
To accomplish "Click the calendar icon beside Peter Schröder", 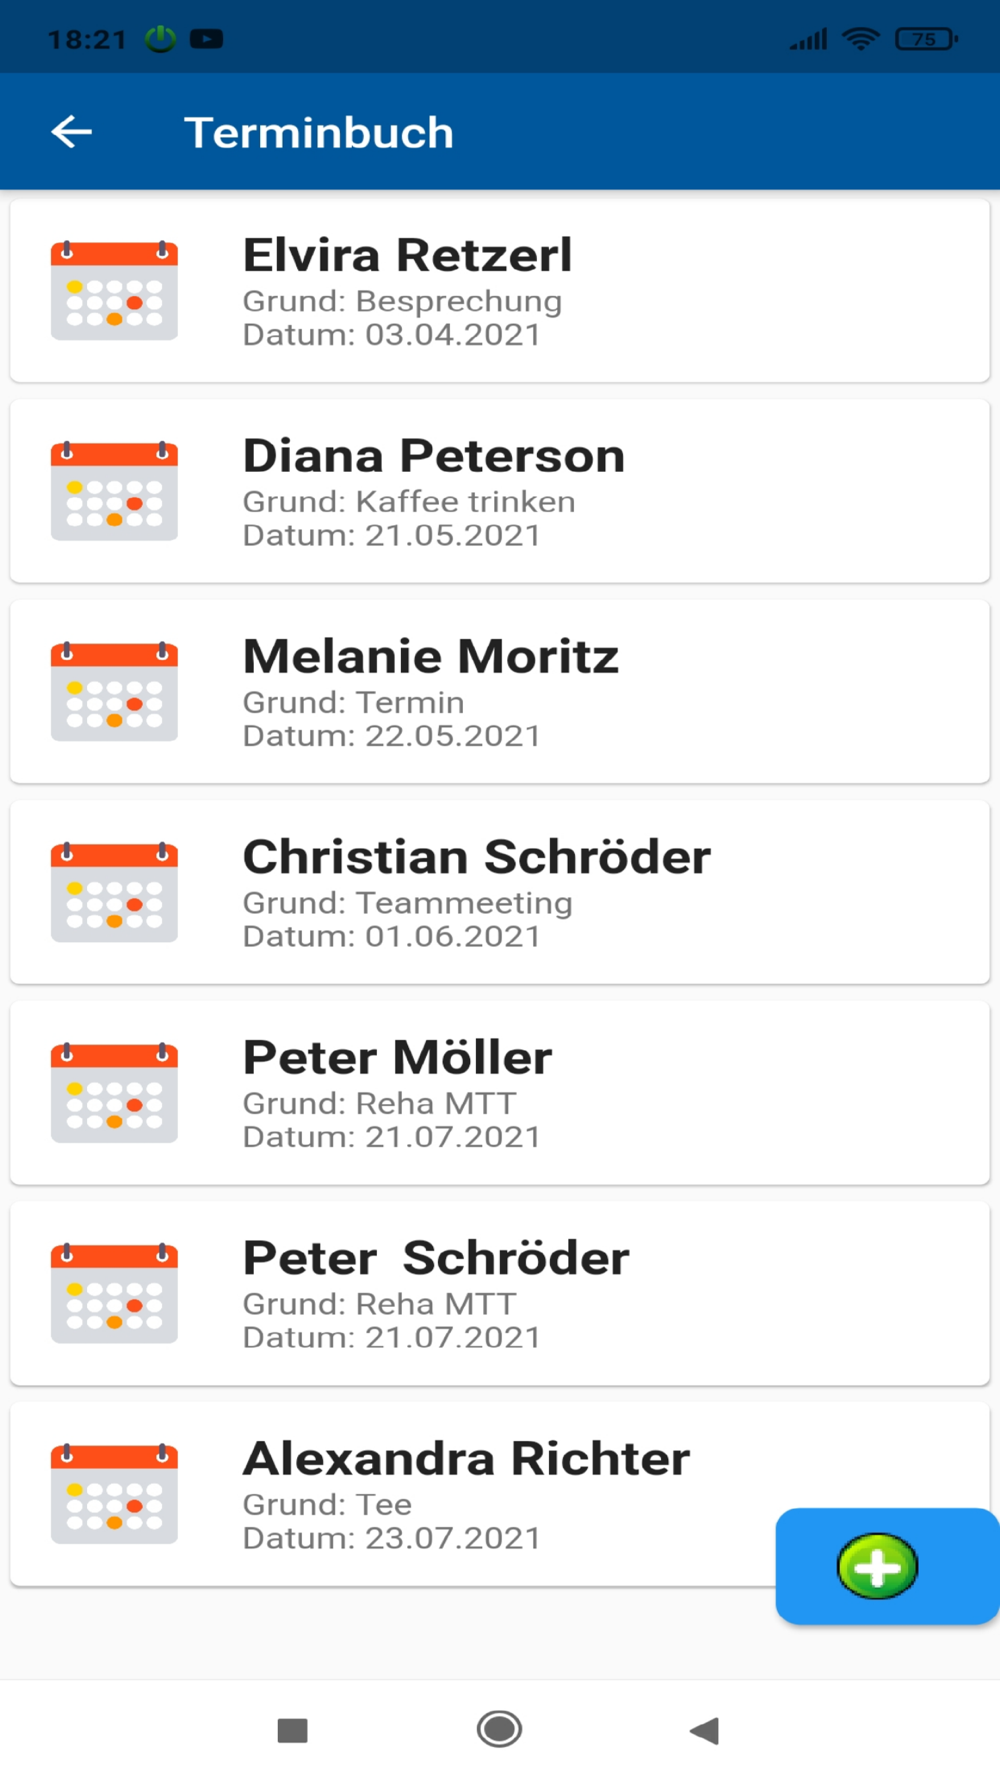I will point(114,1293).
